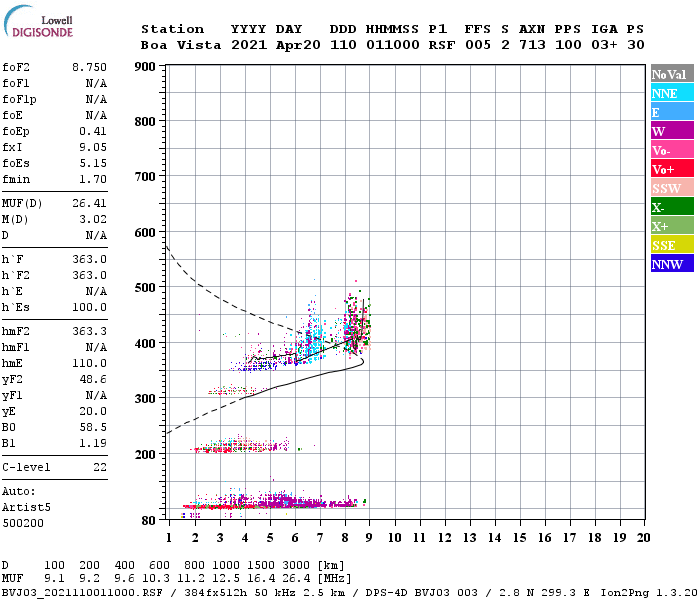Screen dimensions: 700x600
Task: Select the NNE cyan legend swatch
Action: tap(672, 93)
